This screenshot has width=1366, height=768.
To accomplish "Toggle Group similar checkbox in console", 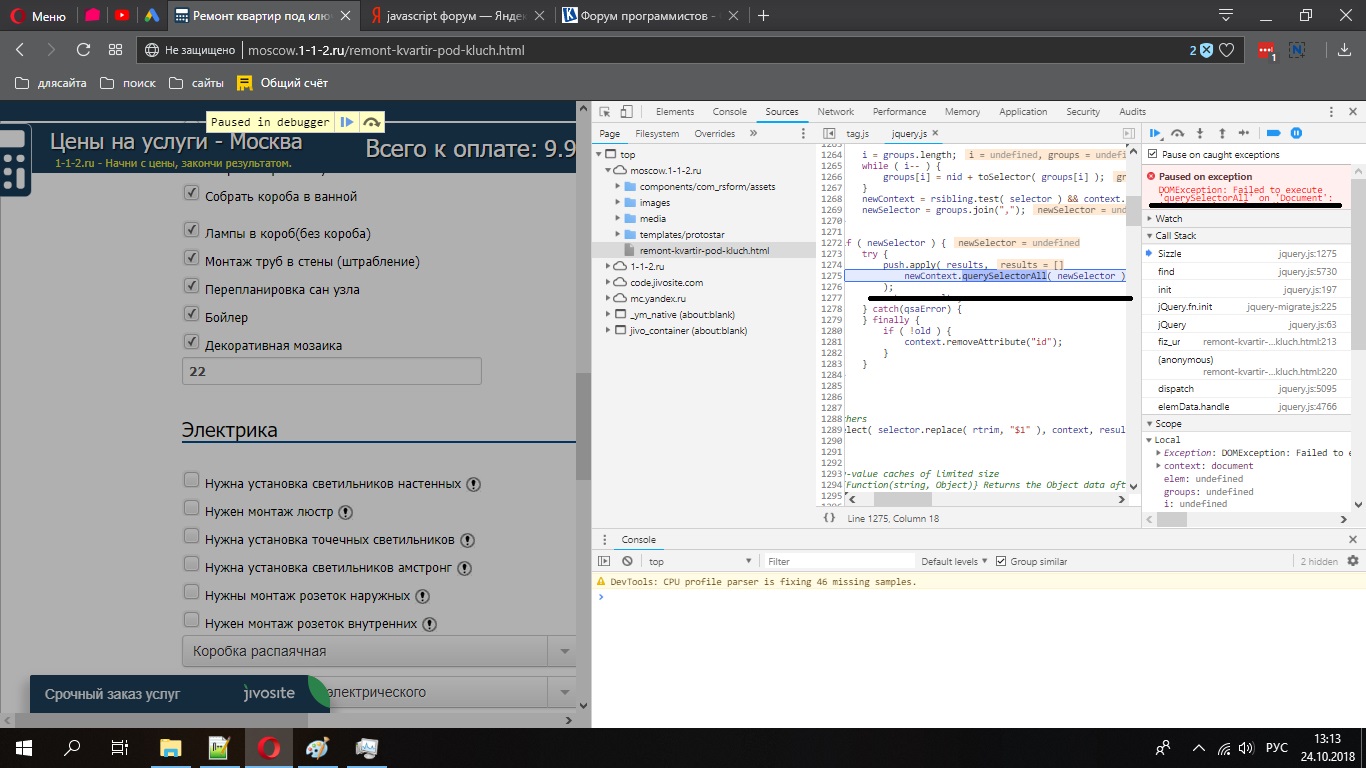I will [x=1000, y=561].
